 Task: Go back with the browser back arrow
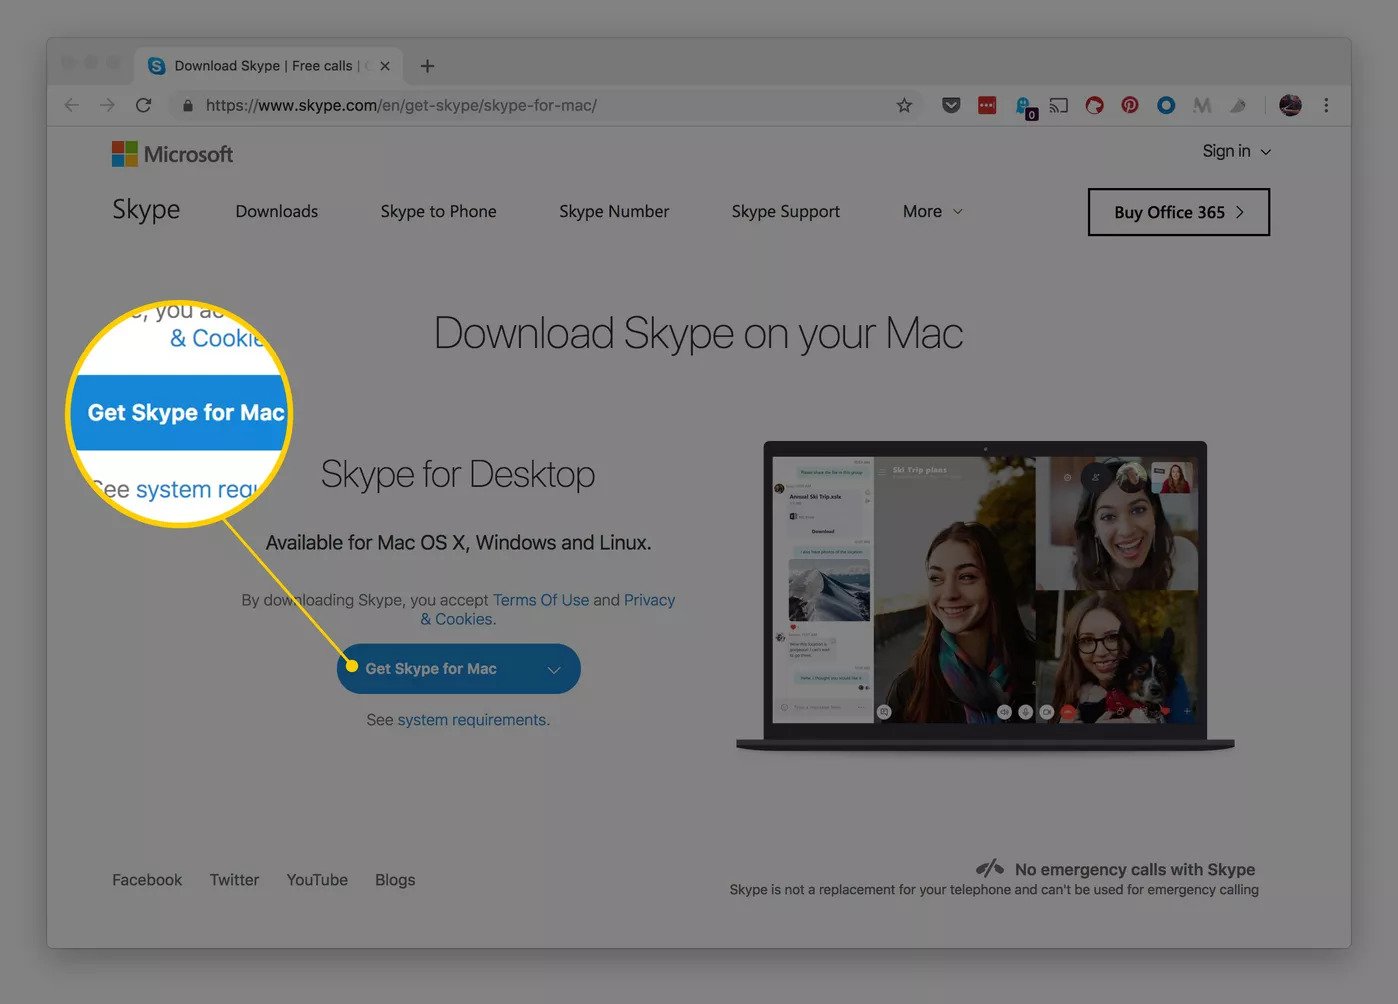tap(71, 105)
